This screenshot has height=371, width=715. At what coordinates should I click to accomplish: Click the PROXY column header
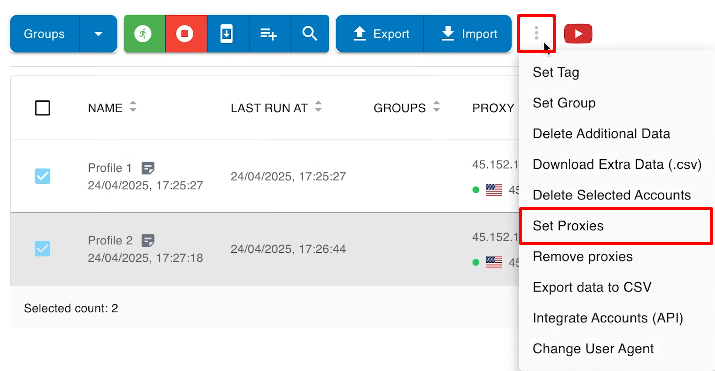click(x=493, y=108)
